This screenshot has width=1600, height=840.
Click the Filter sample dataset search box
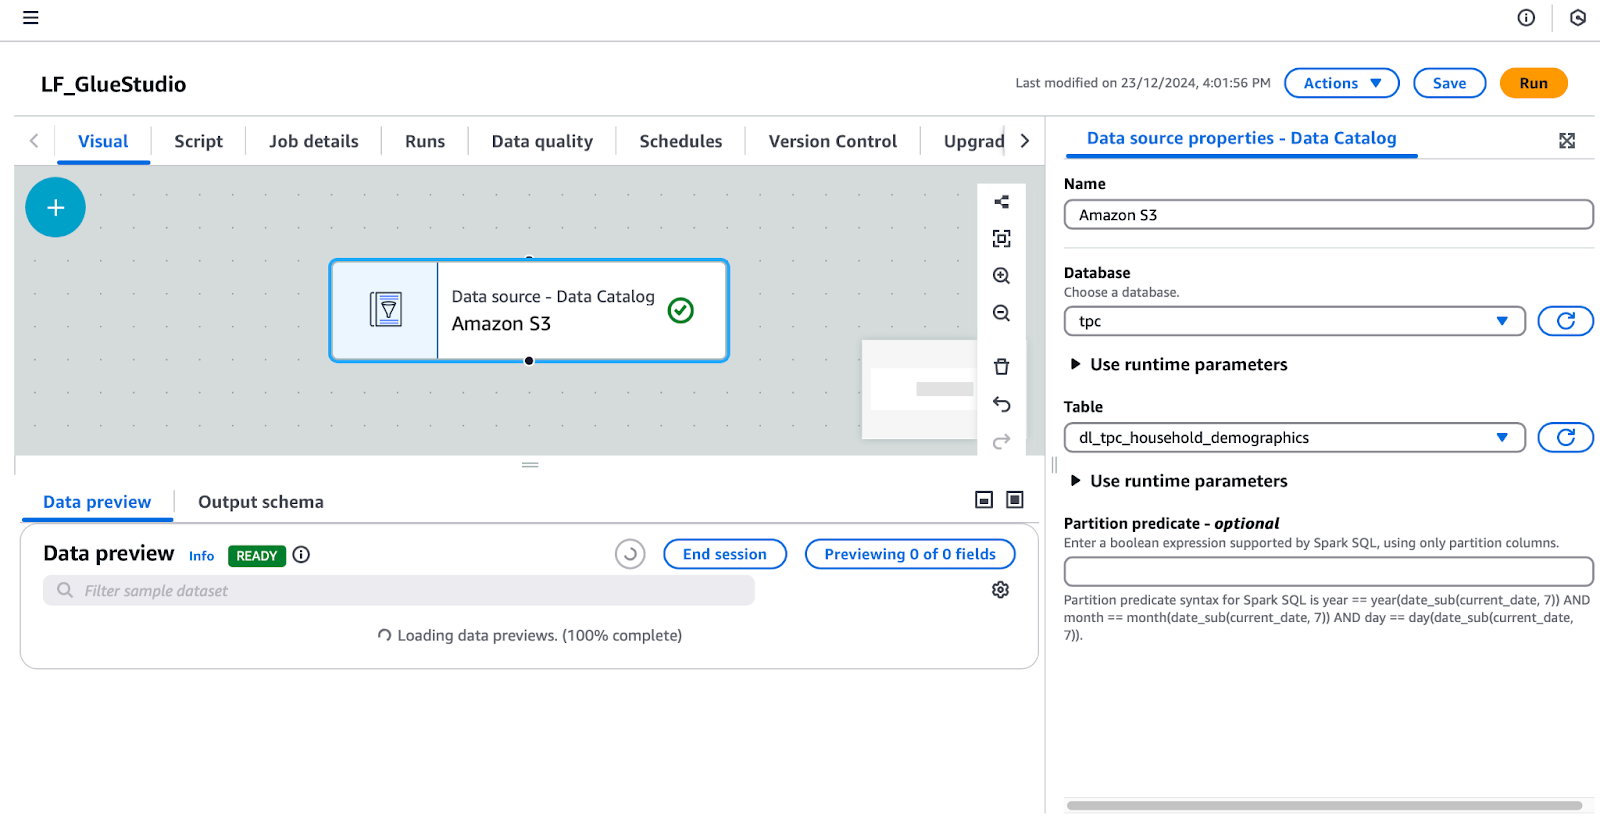click(398, 590)
